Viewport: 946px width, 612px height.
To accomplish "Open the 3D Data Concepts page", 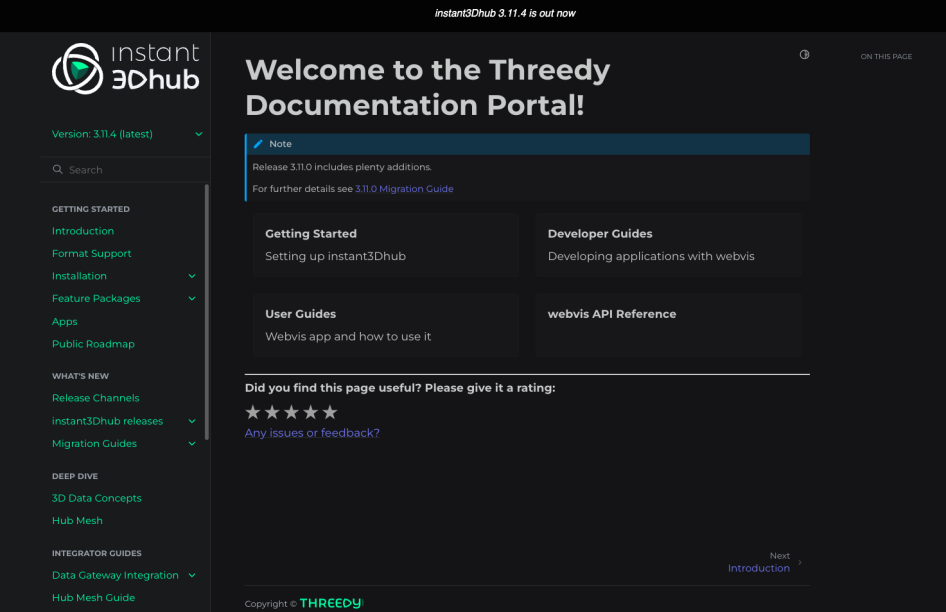I will pos(97,498).
